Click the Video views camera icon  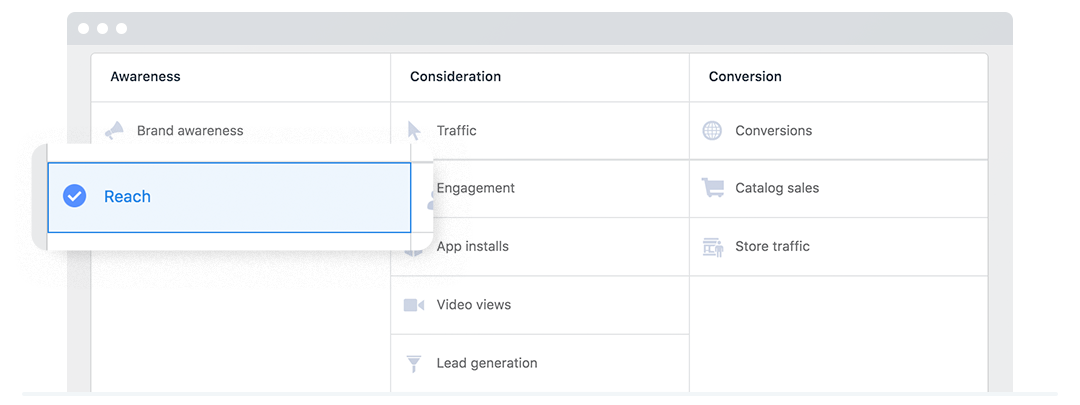tap(414, 304)
